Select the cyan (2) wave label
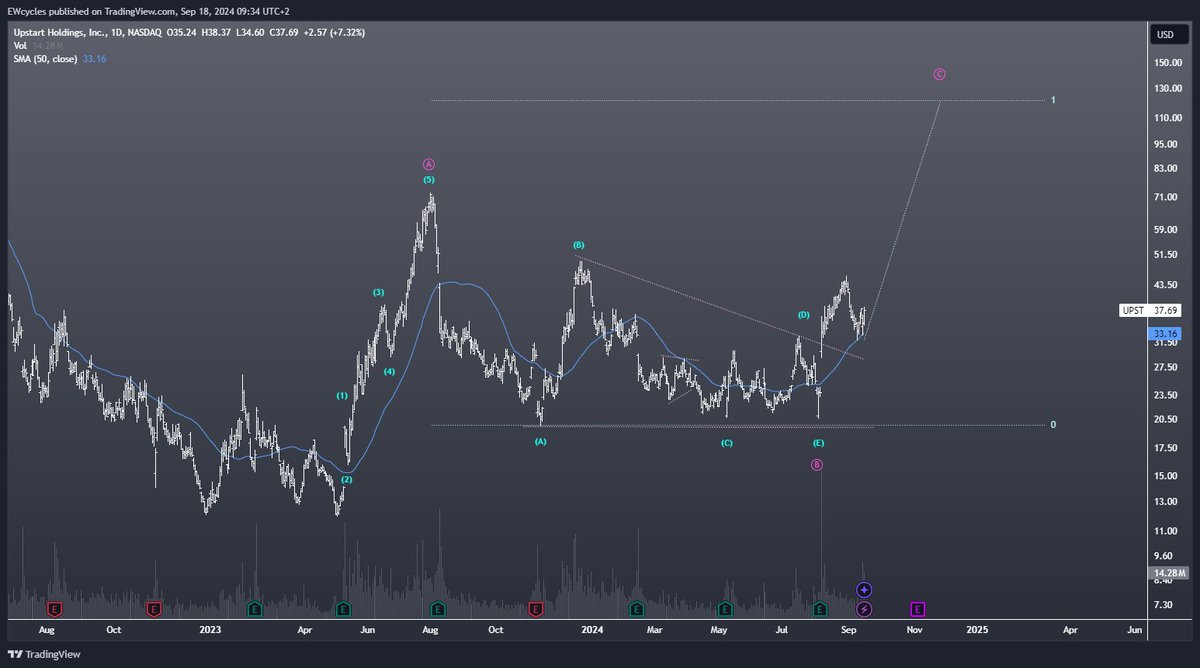Screen dimensions: 1200x668 [347, 480]
